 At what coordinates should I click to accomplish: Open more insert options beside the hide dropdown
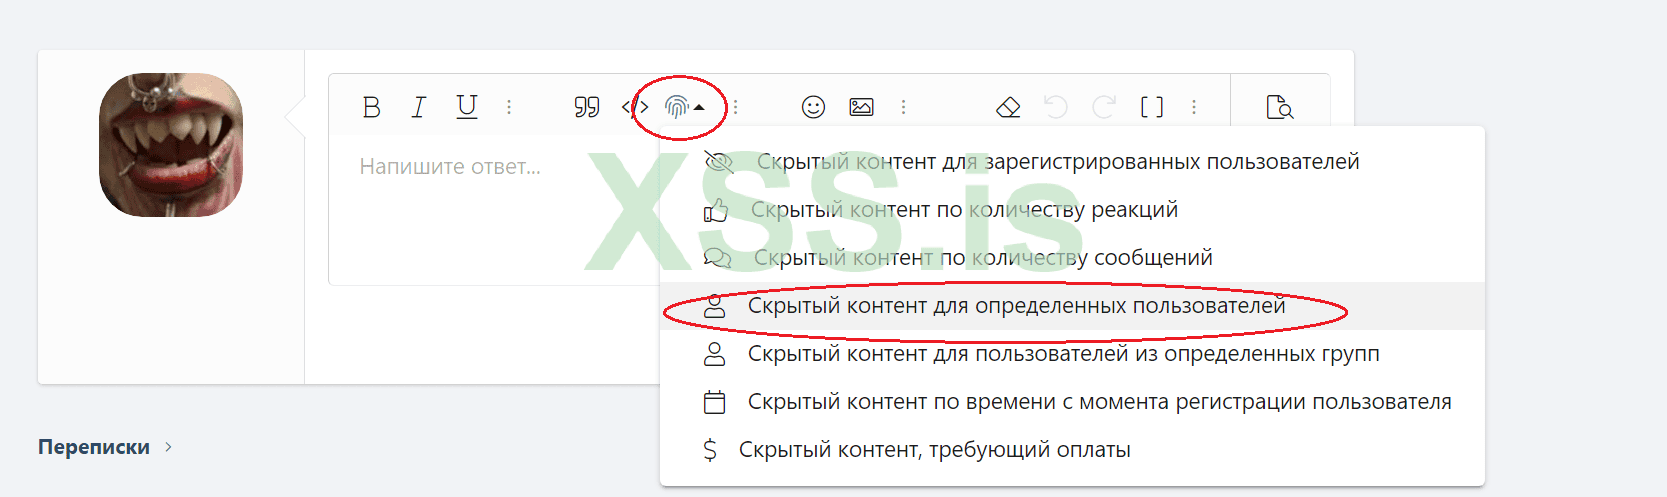tap(736, 107)
